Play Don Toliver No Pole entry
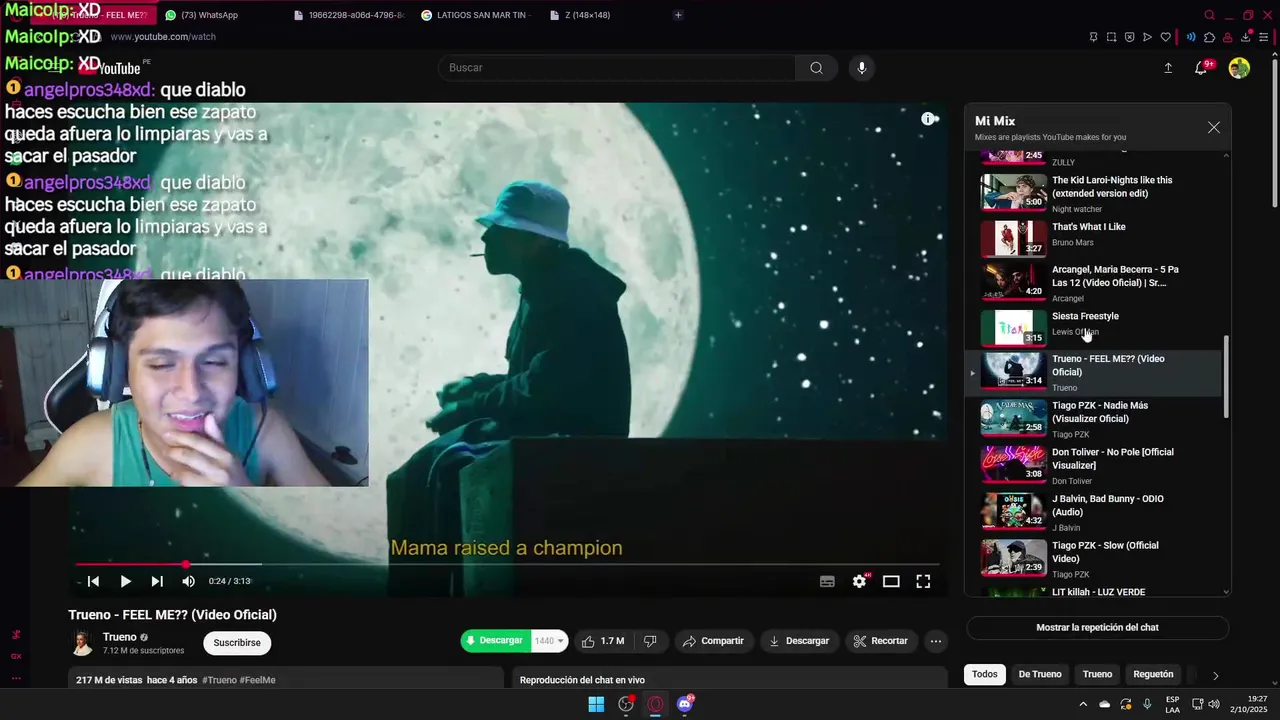This screenshot has height=720, width=1280. click(x=1093, y=465)
